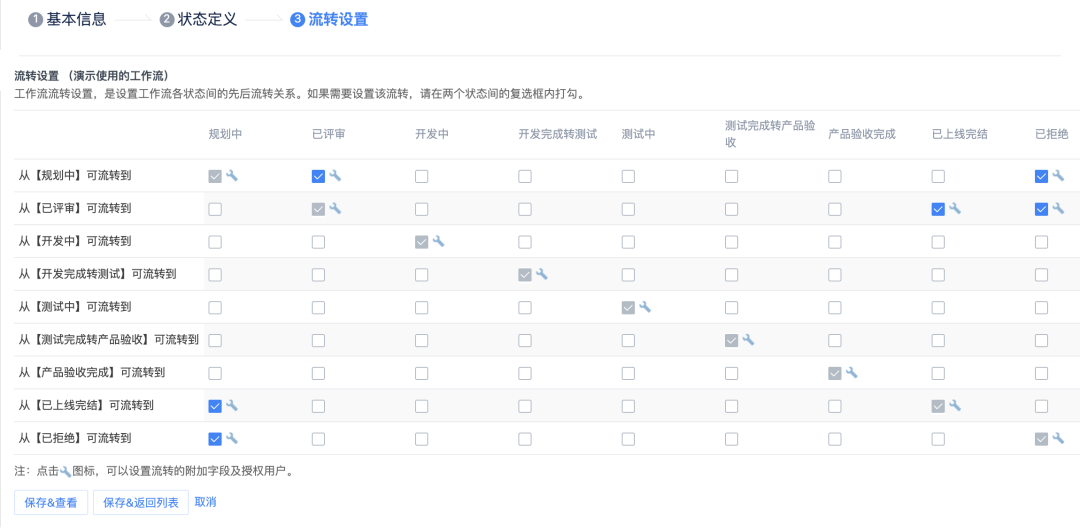This screenshot has width=1080, height=532.
Task: Click wrench icon in 开发中 to 开发中 cell
Action: pos(438,242)
